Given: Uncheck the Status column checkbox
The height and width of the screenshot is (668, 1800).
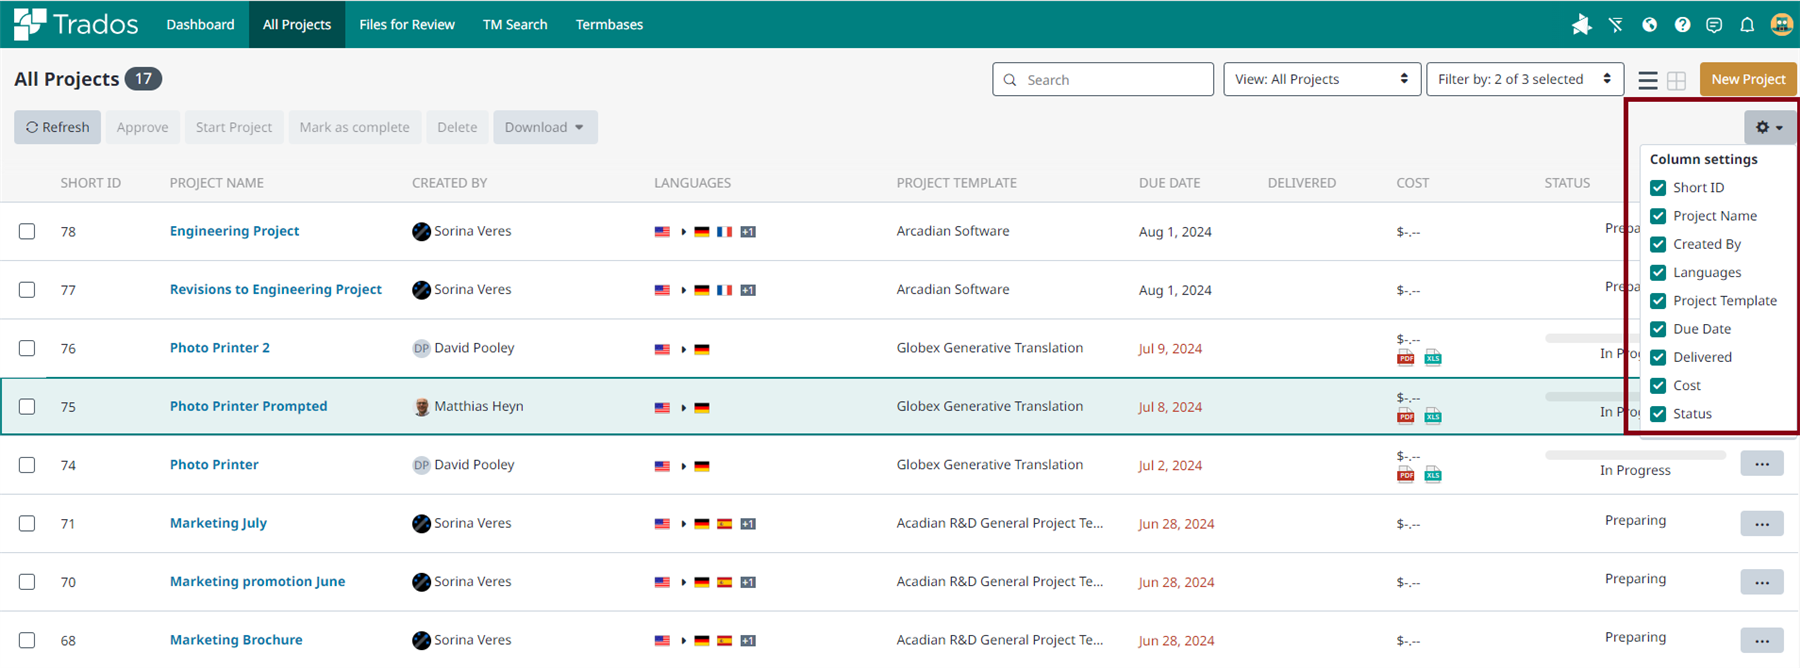Looking at the screenshot, I should [x=1658, y=414].
